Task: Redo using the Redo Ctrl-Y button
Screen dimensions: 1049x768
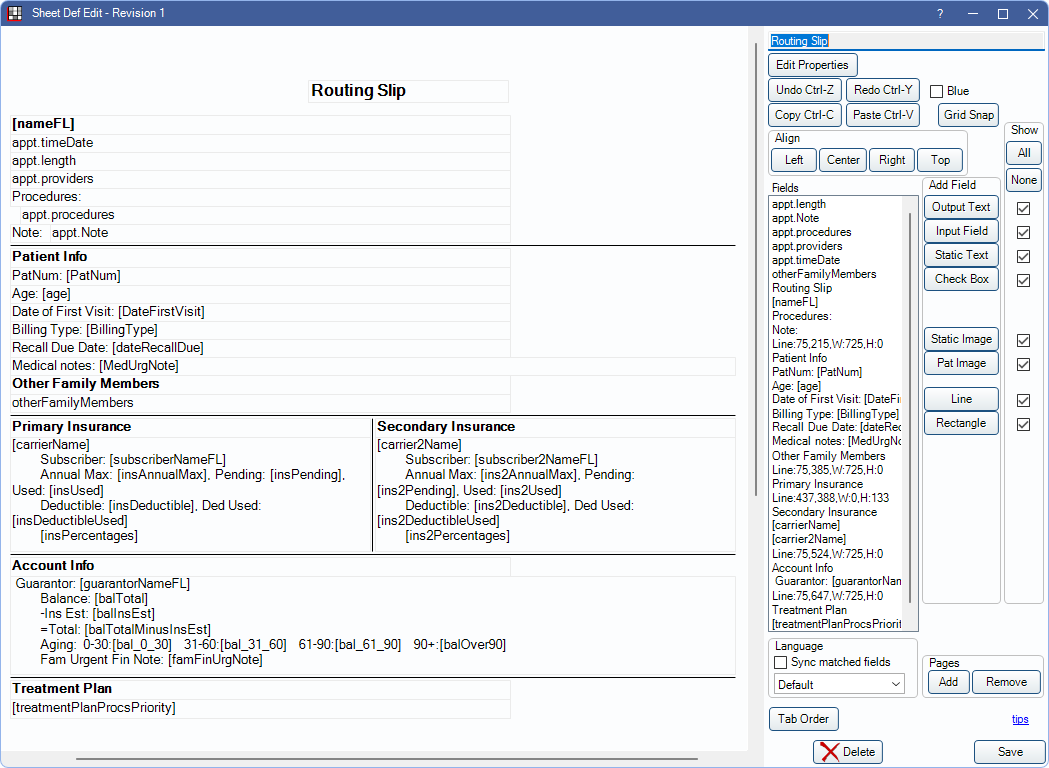Action: coord(882,89)
